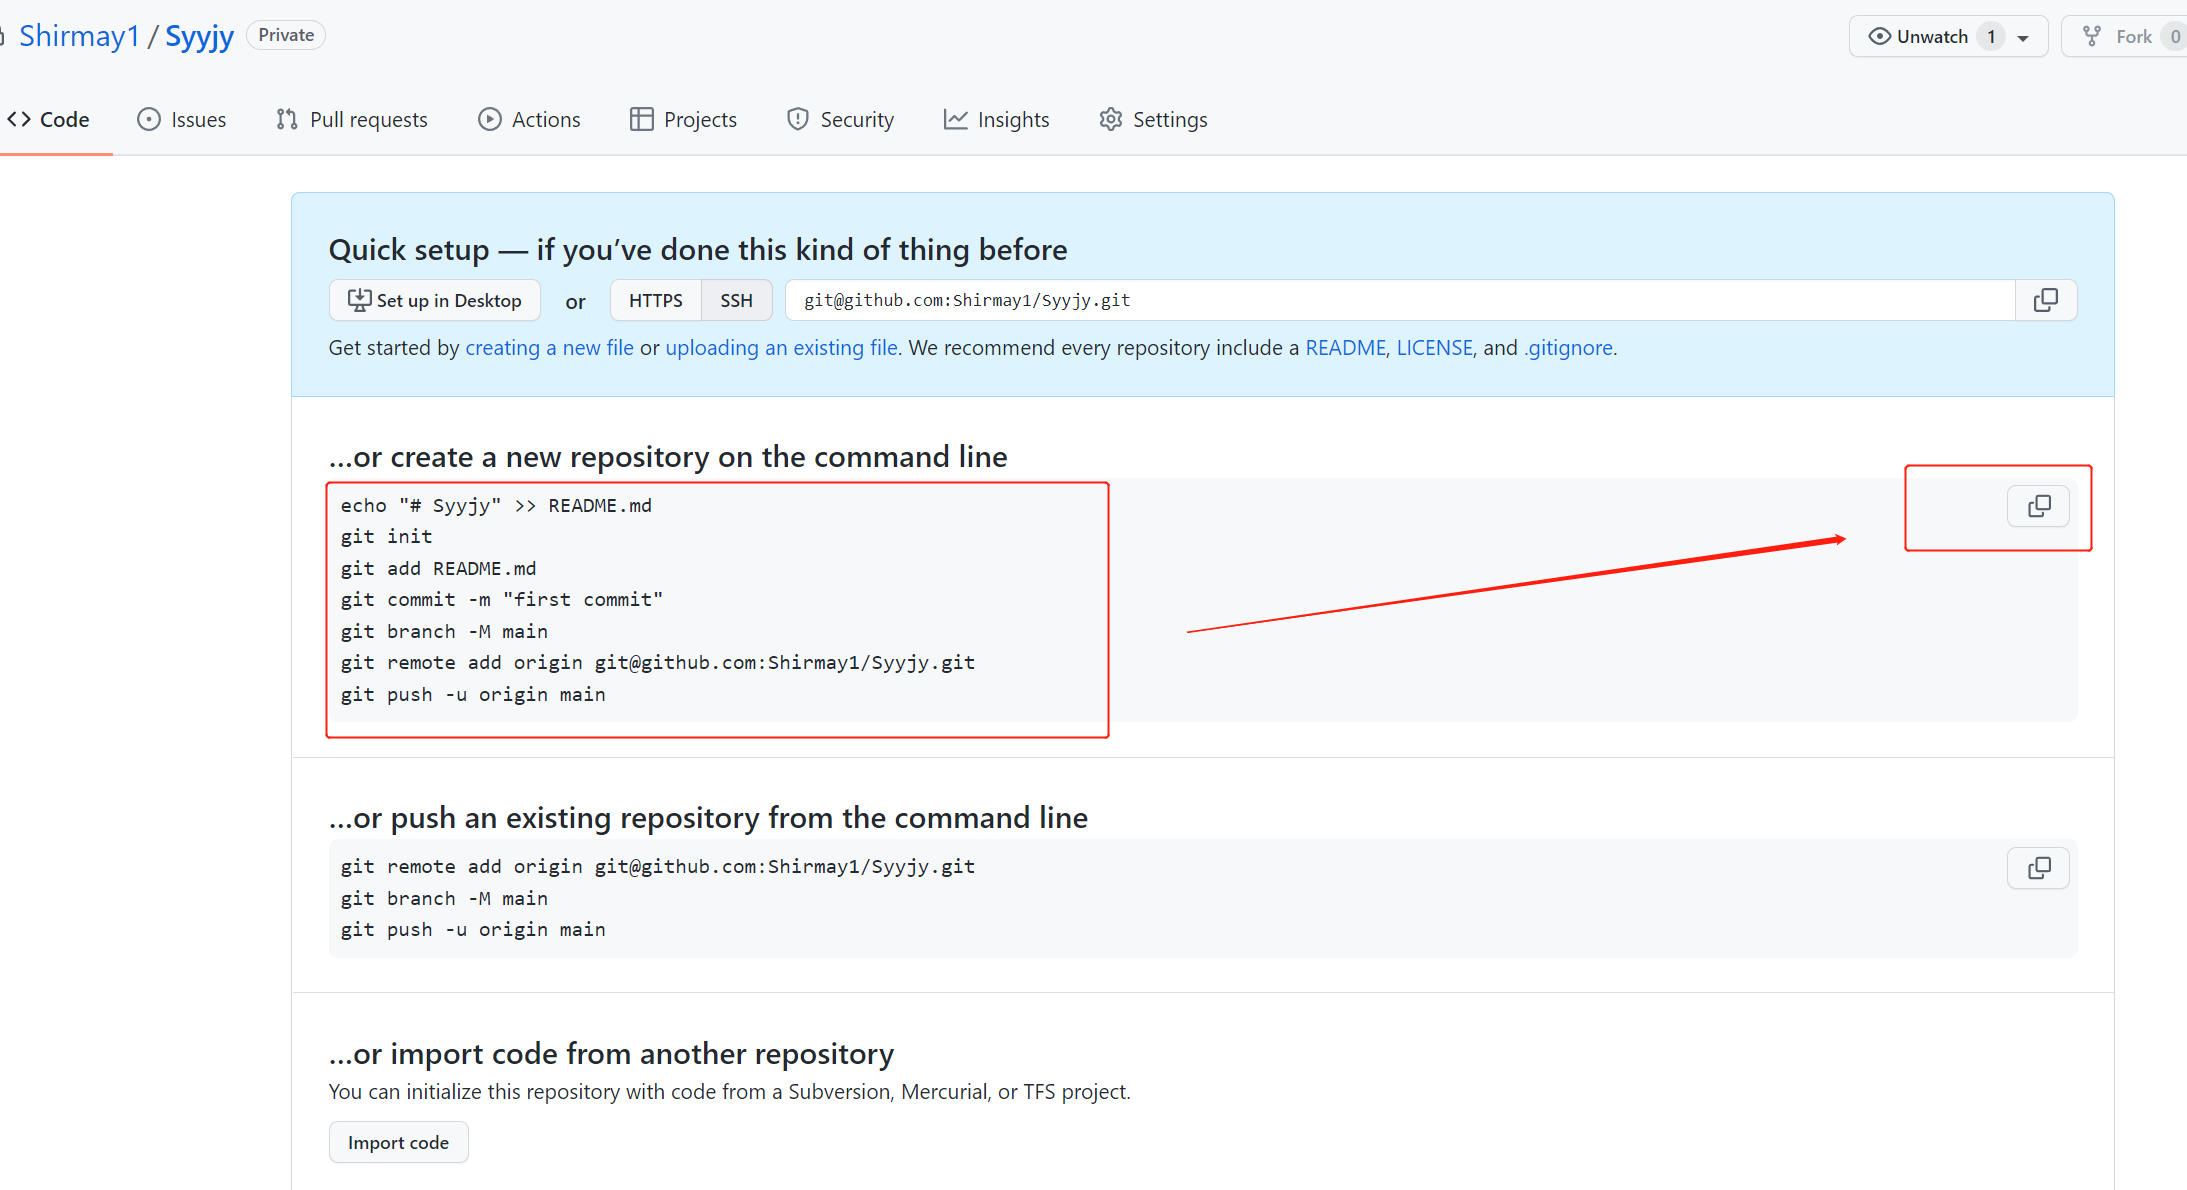Screen dimensions: 2187x1190
Task: Click the uploading an existing file link
Action: tap(779, 347)
